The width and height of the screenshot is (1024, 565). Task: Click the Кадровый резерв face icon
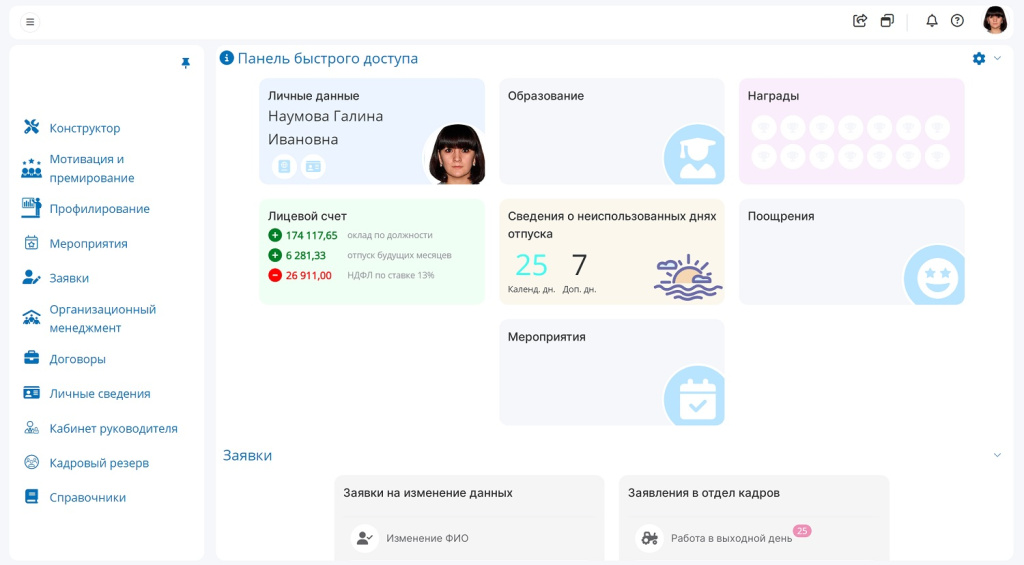(31, 462)
